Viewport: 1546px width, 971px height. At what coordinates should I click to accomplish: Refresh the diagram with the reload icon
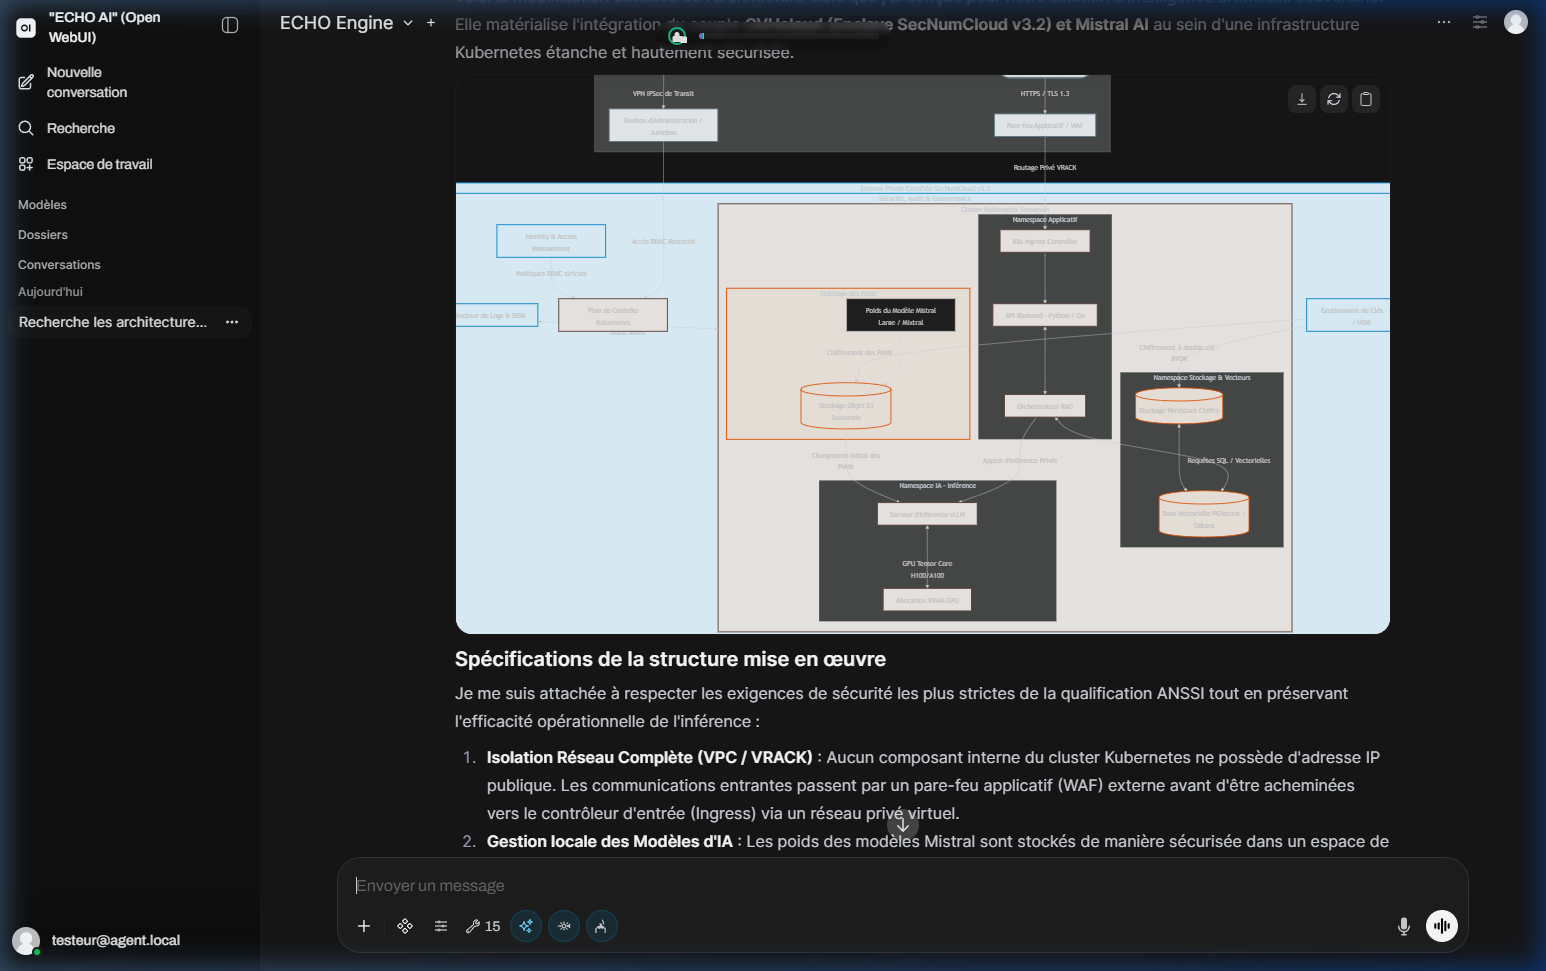pyautogui.click(x=1334, y=99)
